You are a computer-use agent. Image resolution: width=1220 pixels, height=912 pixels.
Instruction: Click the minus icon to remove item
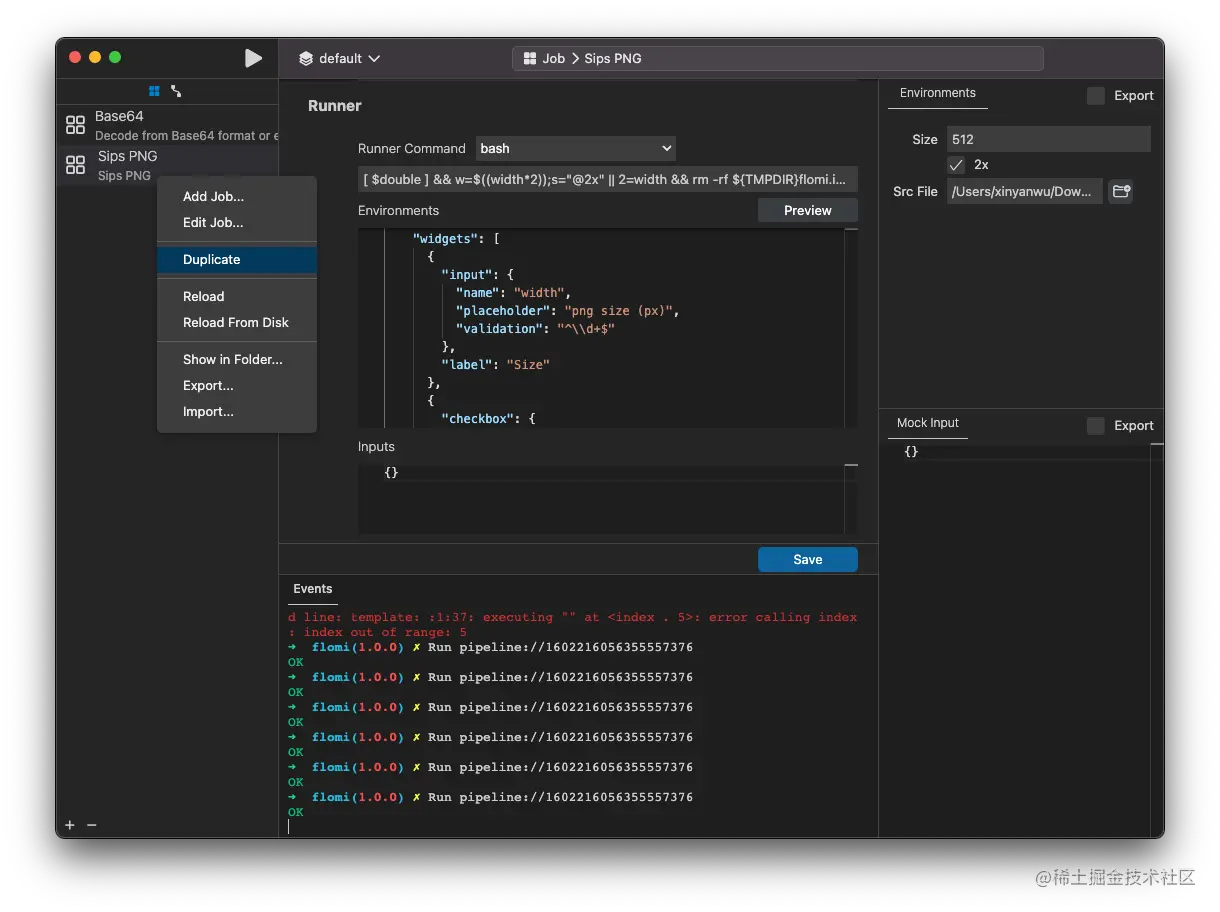click(91, 825)
